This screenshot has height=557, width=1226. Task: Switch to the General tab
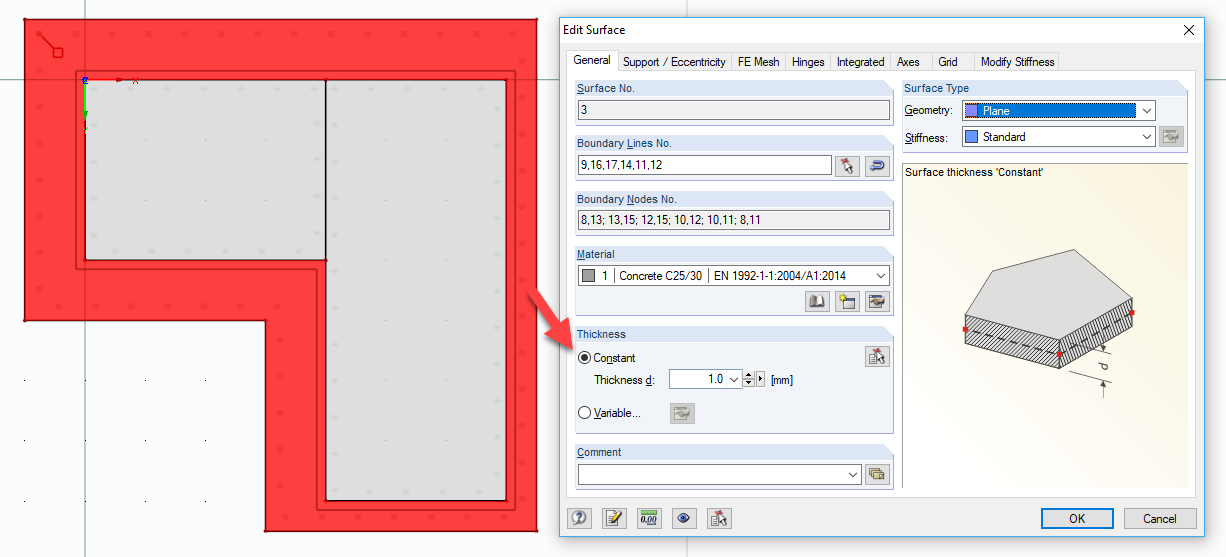click(x=592, y=60)
